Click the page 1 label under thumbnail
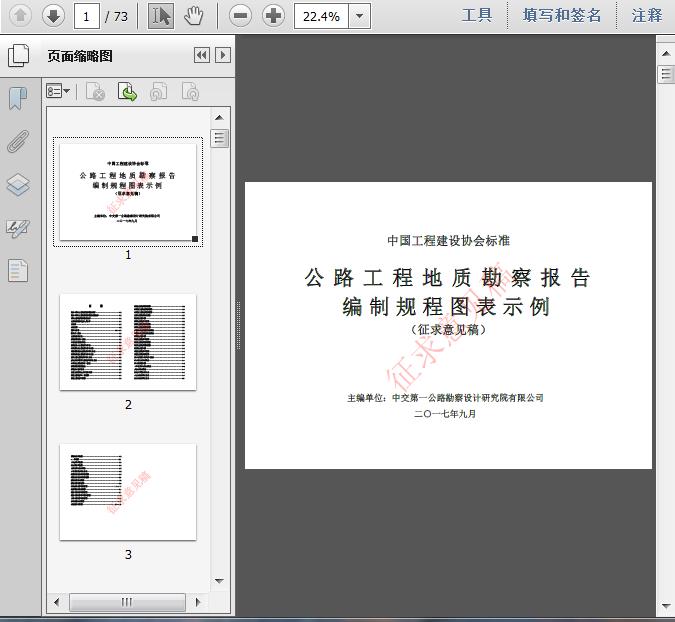 pos(128,255)
